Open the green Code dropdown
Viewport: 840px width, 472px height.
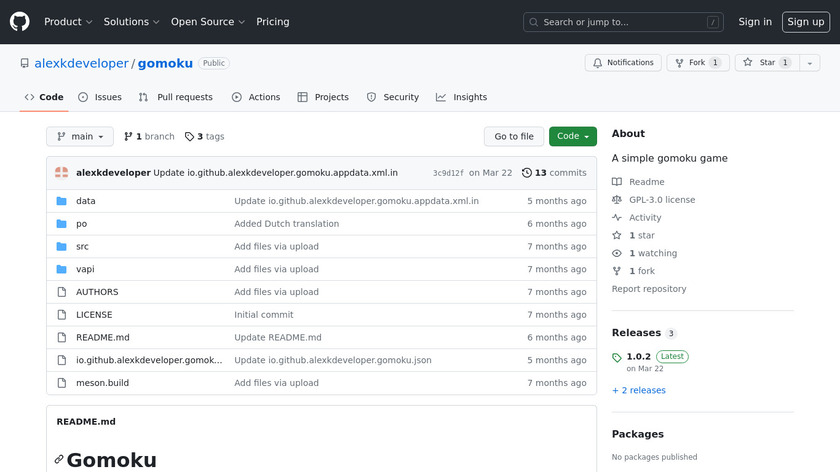pos(572,137)
